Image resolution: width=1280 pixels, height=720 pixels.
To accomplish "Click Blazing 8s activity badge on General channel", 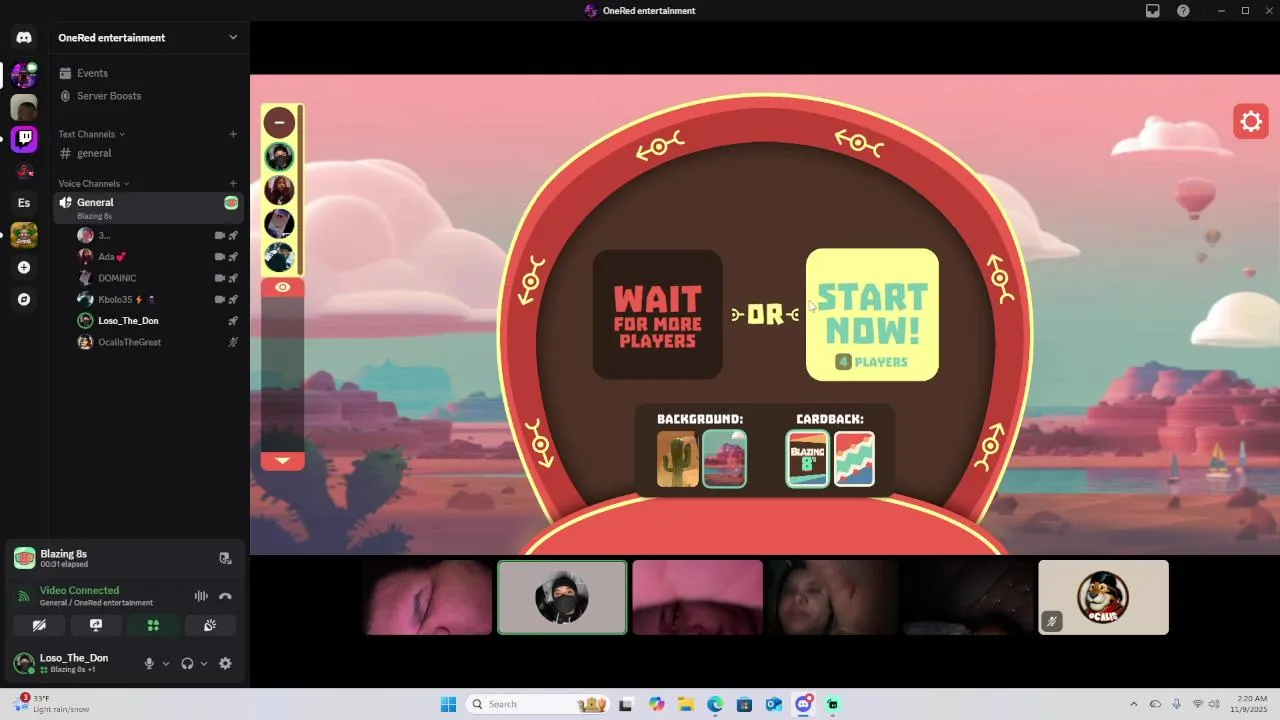I will (x=231, y=203).
